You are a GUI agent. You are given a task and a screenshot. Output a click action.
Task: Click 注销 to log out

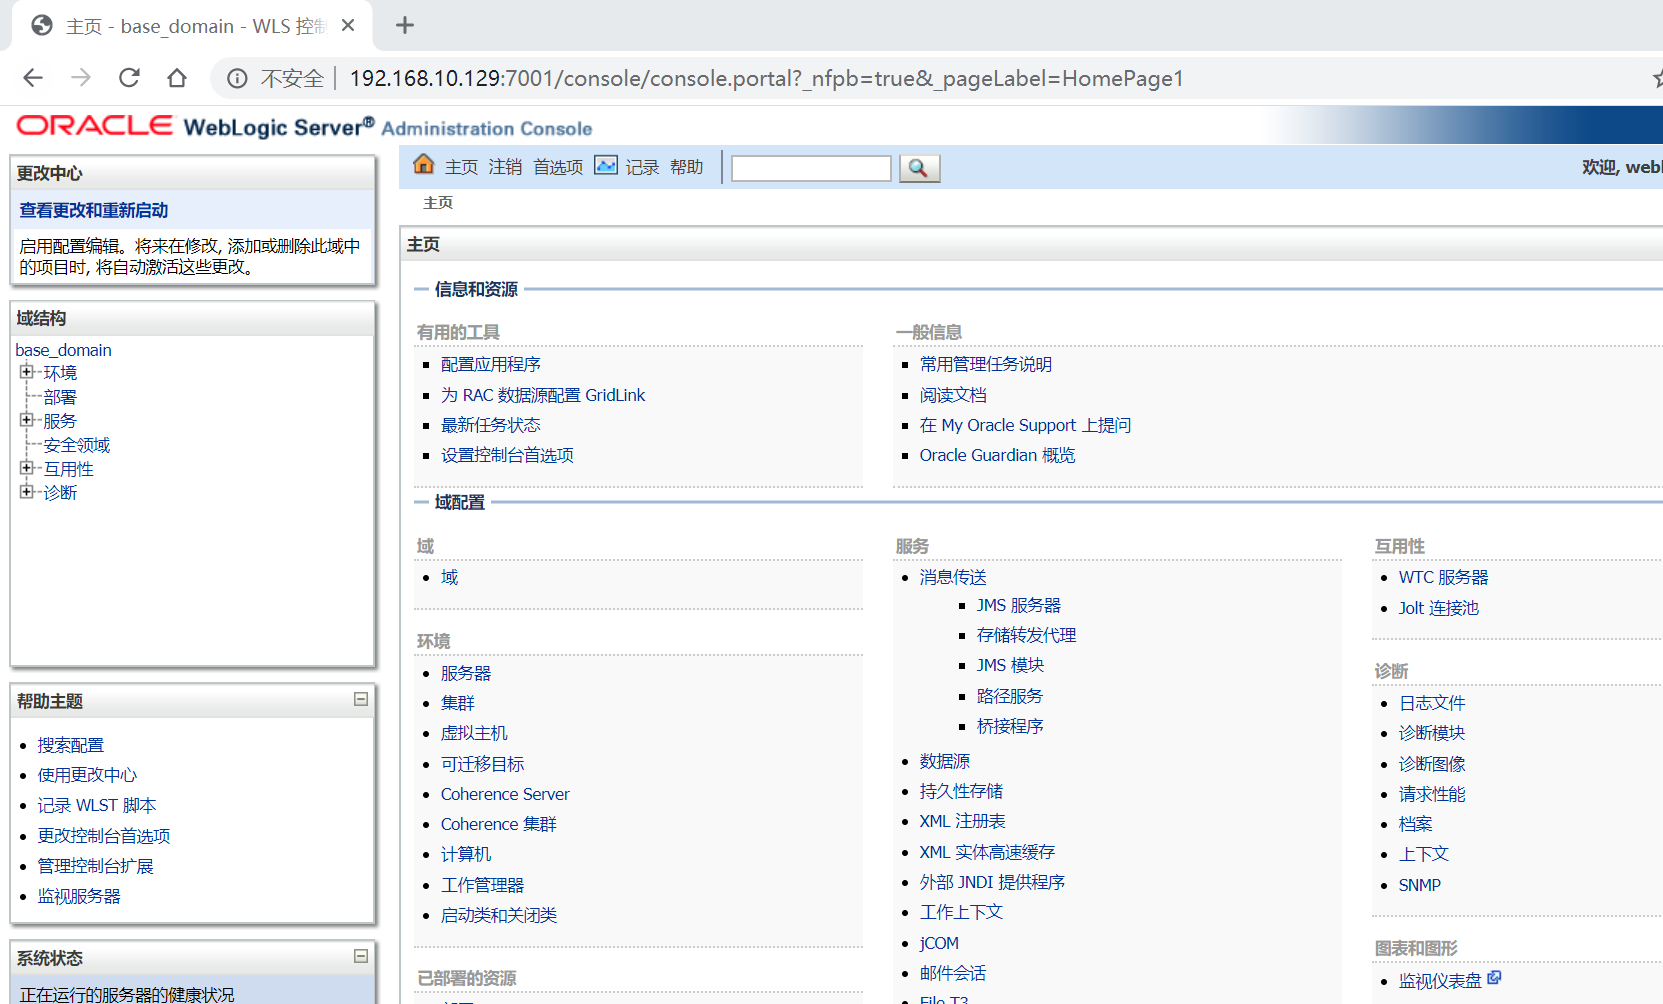505,167
